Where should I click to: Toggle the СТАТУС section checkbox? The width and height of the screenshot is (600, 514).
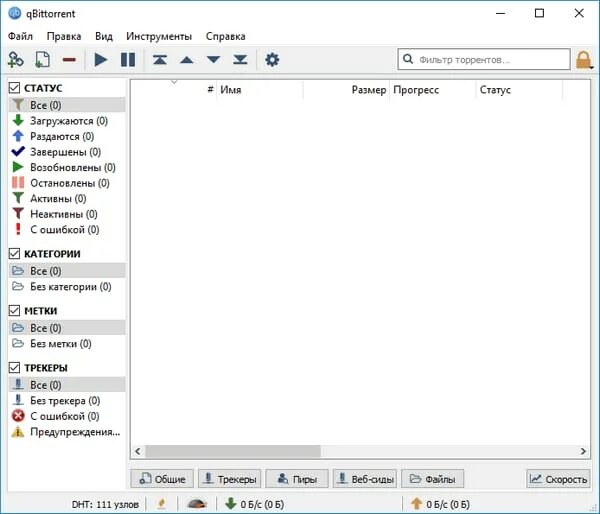(x=15, y=88)
